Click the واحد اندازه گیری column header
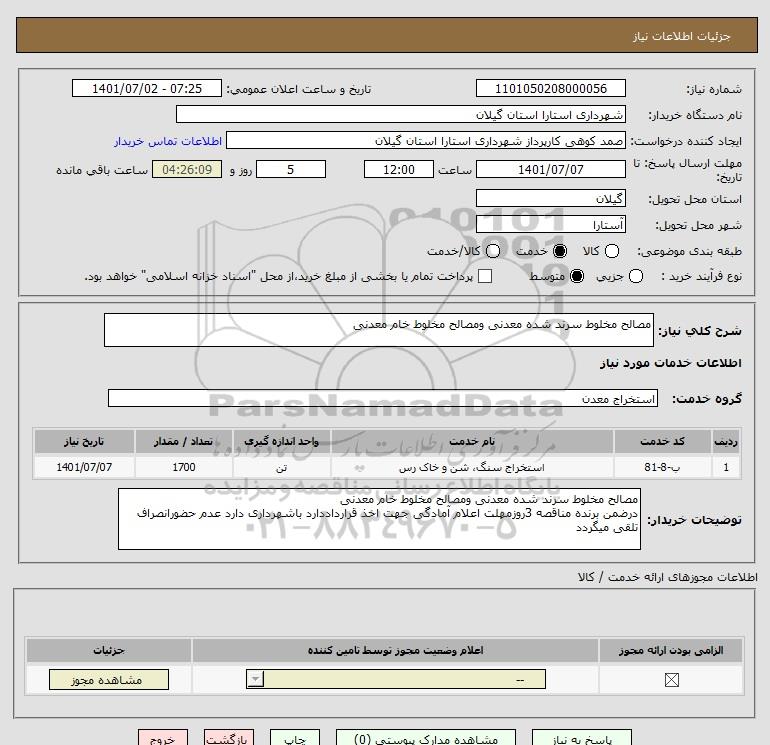 point(282,441)
